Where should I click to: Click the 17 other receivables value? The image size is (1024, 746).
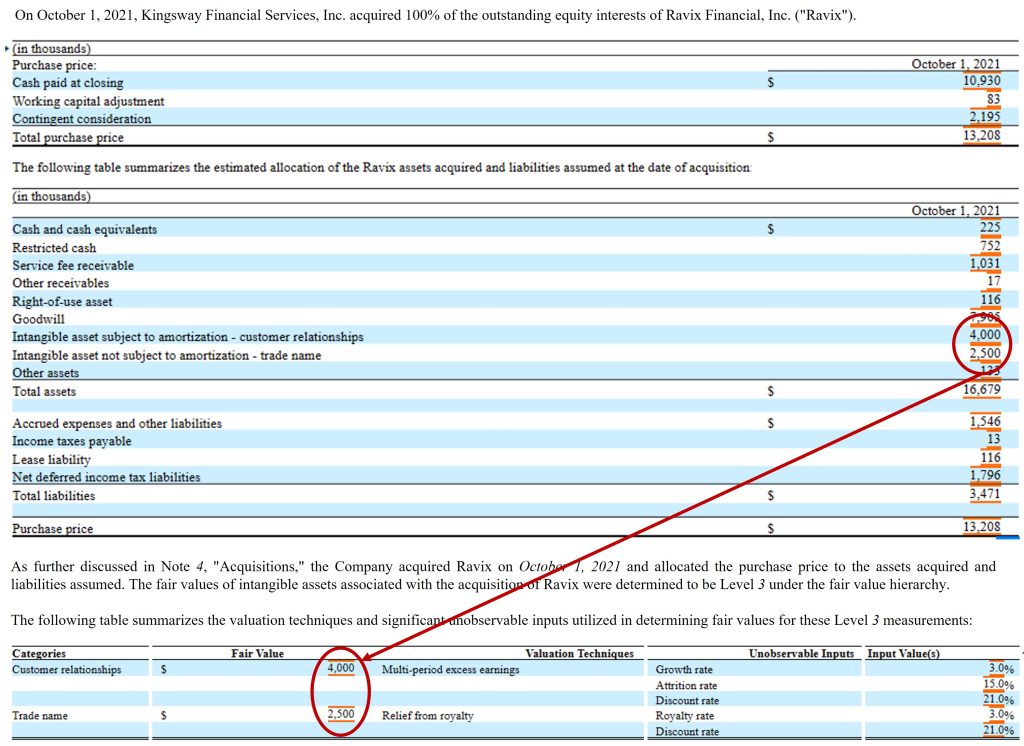993,281
